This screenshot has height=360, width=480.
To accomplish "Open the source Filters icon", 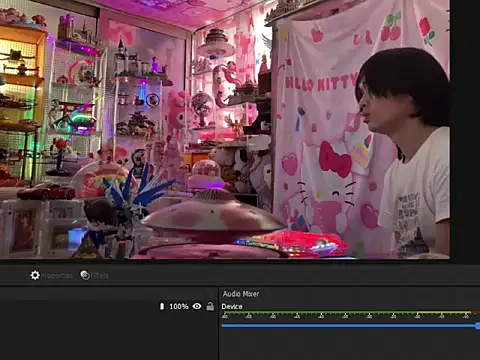I will point(85,275).
